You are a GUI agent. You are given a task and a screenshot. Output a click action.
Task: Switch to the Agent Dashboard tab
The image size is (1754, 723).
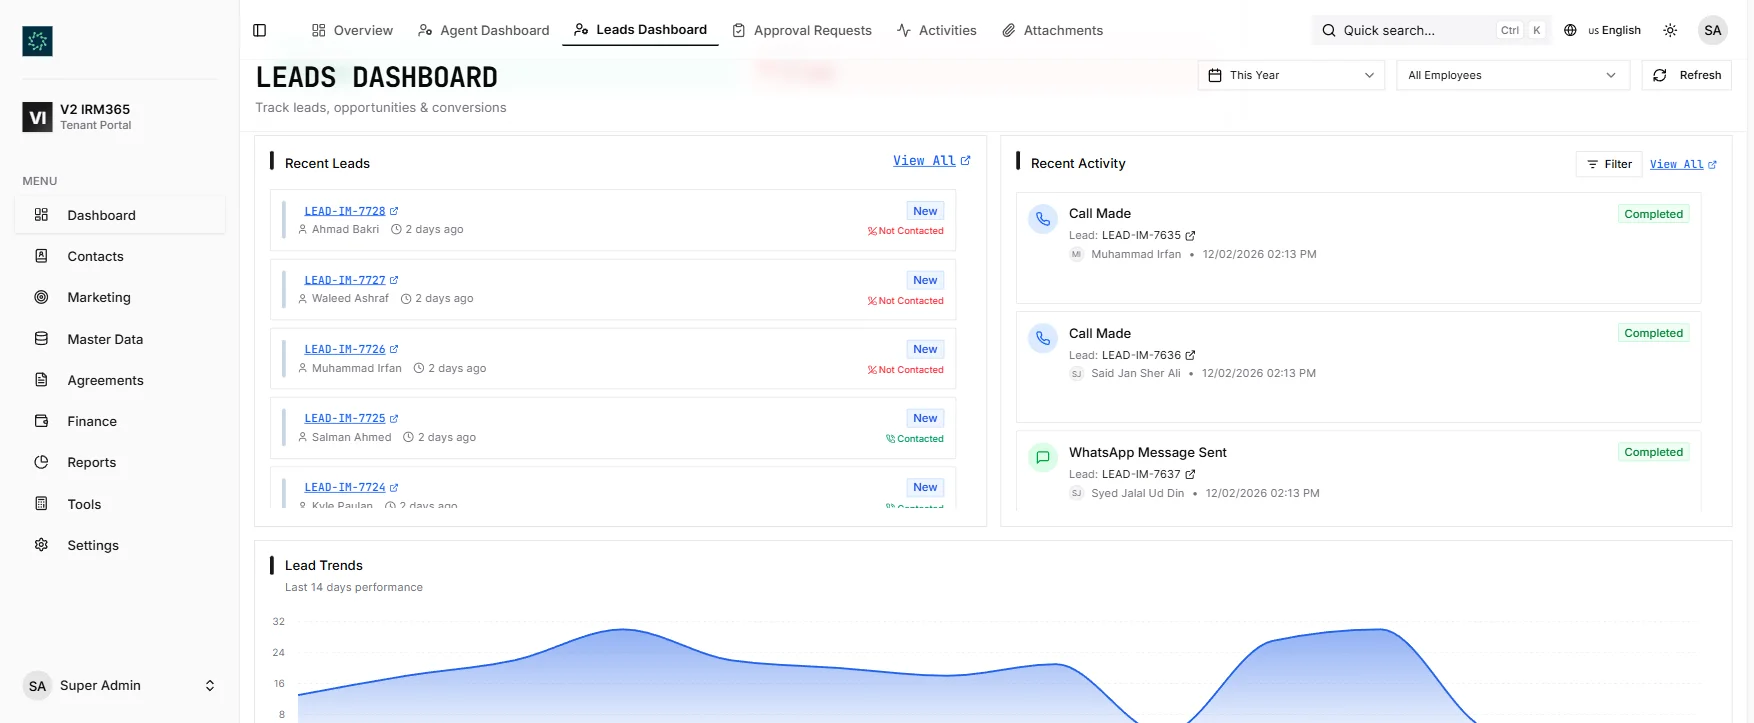click(484, 30)
